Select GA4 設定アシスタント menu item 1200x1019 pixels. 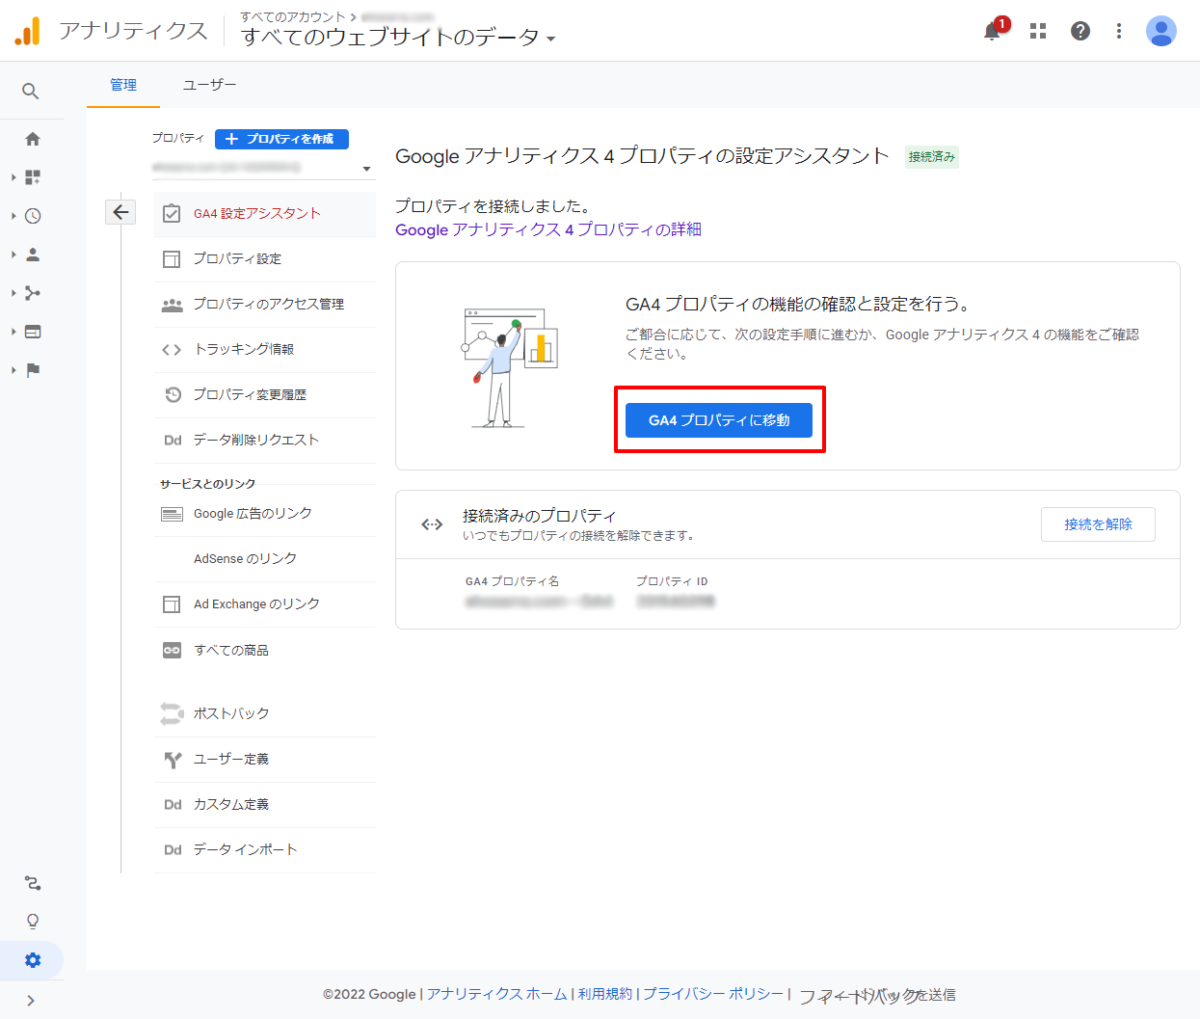[x=265, y=213]
